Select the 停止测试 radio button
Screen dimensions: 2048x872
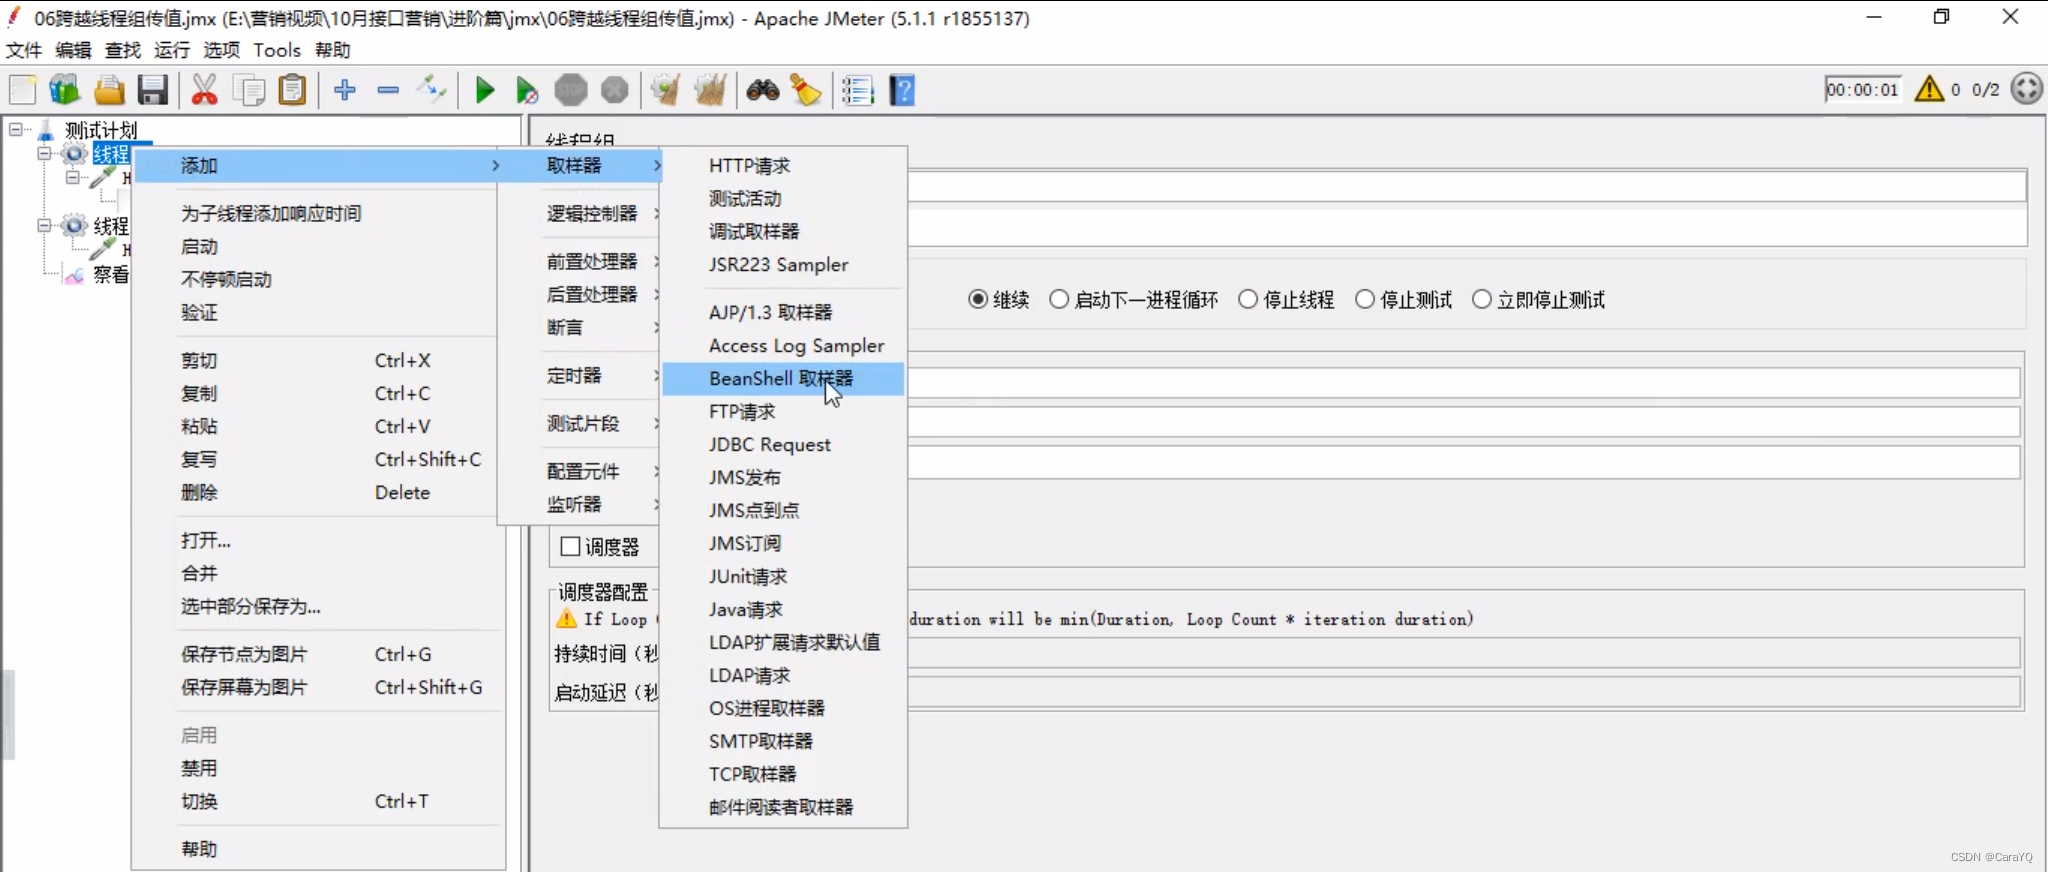click(x=1365, y=300)
